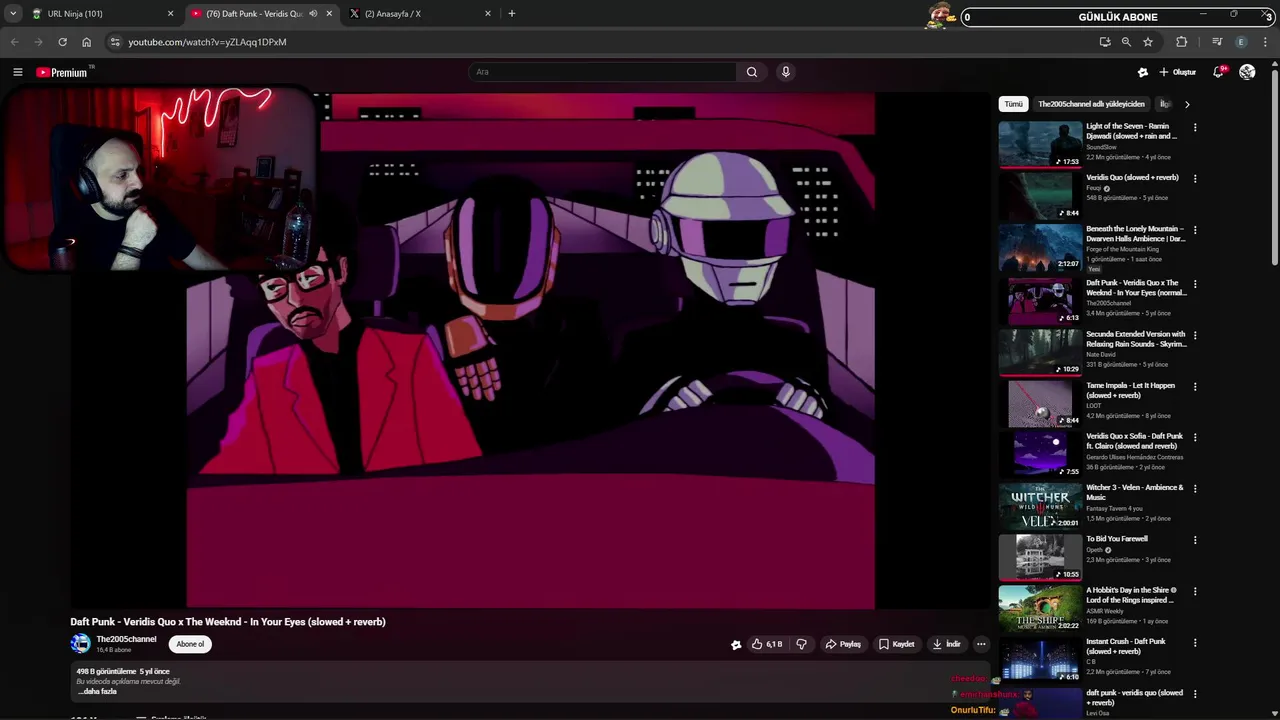The height and width of the screenshot is (720, 1280).
Task: Mute the Daft Punk tab audio icon
Action: coord(313,14)
